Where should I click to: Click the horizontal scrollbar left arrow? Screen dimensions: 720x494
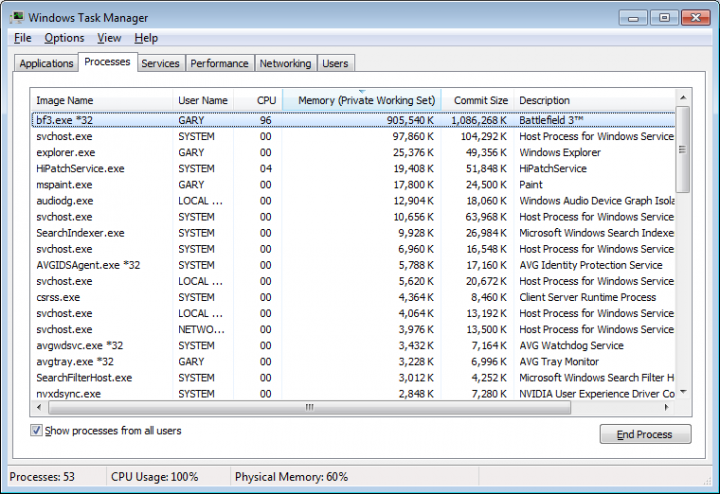(x=39, y=407)
